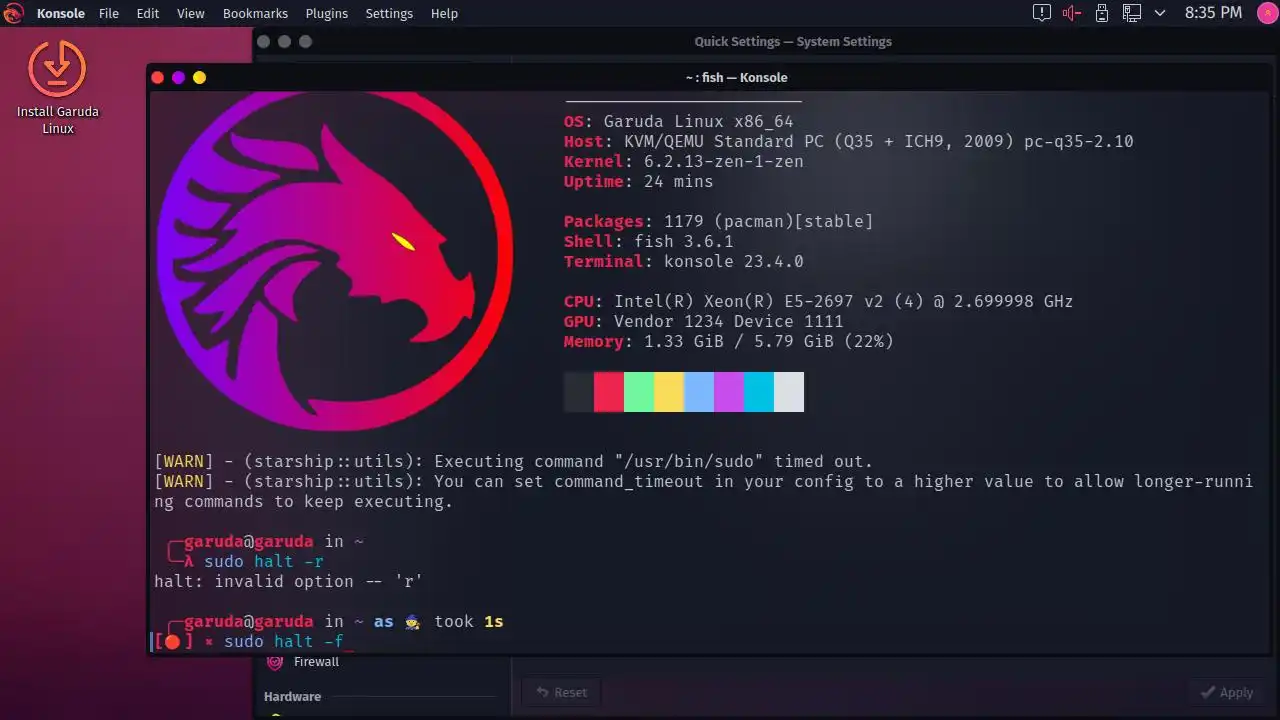This screenshot has height=720, width=1280.
Task: Click the cyan color block in neofetch
Action: pyautogui.click(x=759, y=392)
